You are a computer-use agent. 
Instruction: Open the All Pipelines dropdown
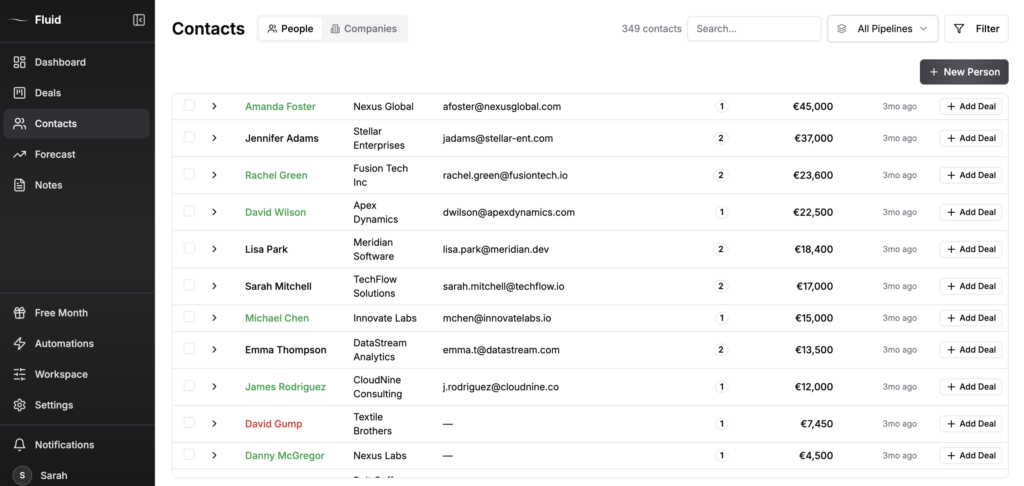point(882,29)
